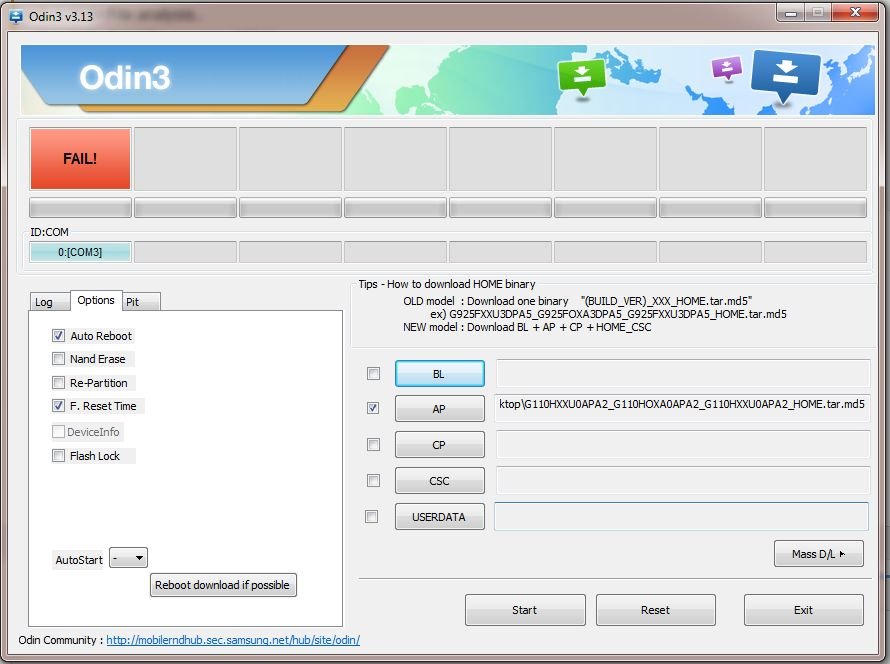Open the Pit tab
Screen dimensions: 890x664
pyautogui.click(x=141, y=302)
